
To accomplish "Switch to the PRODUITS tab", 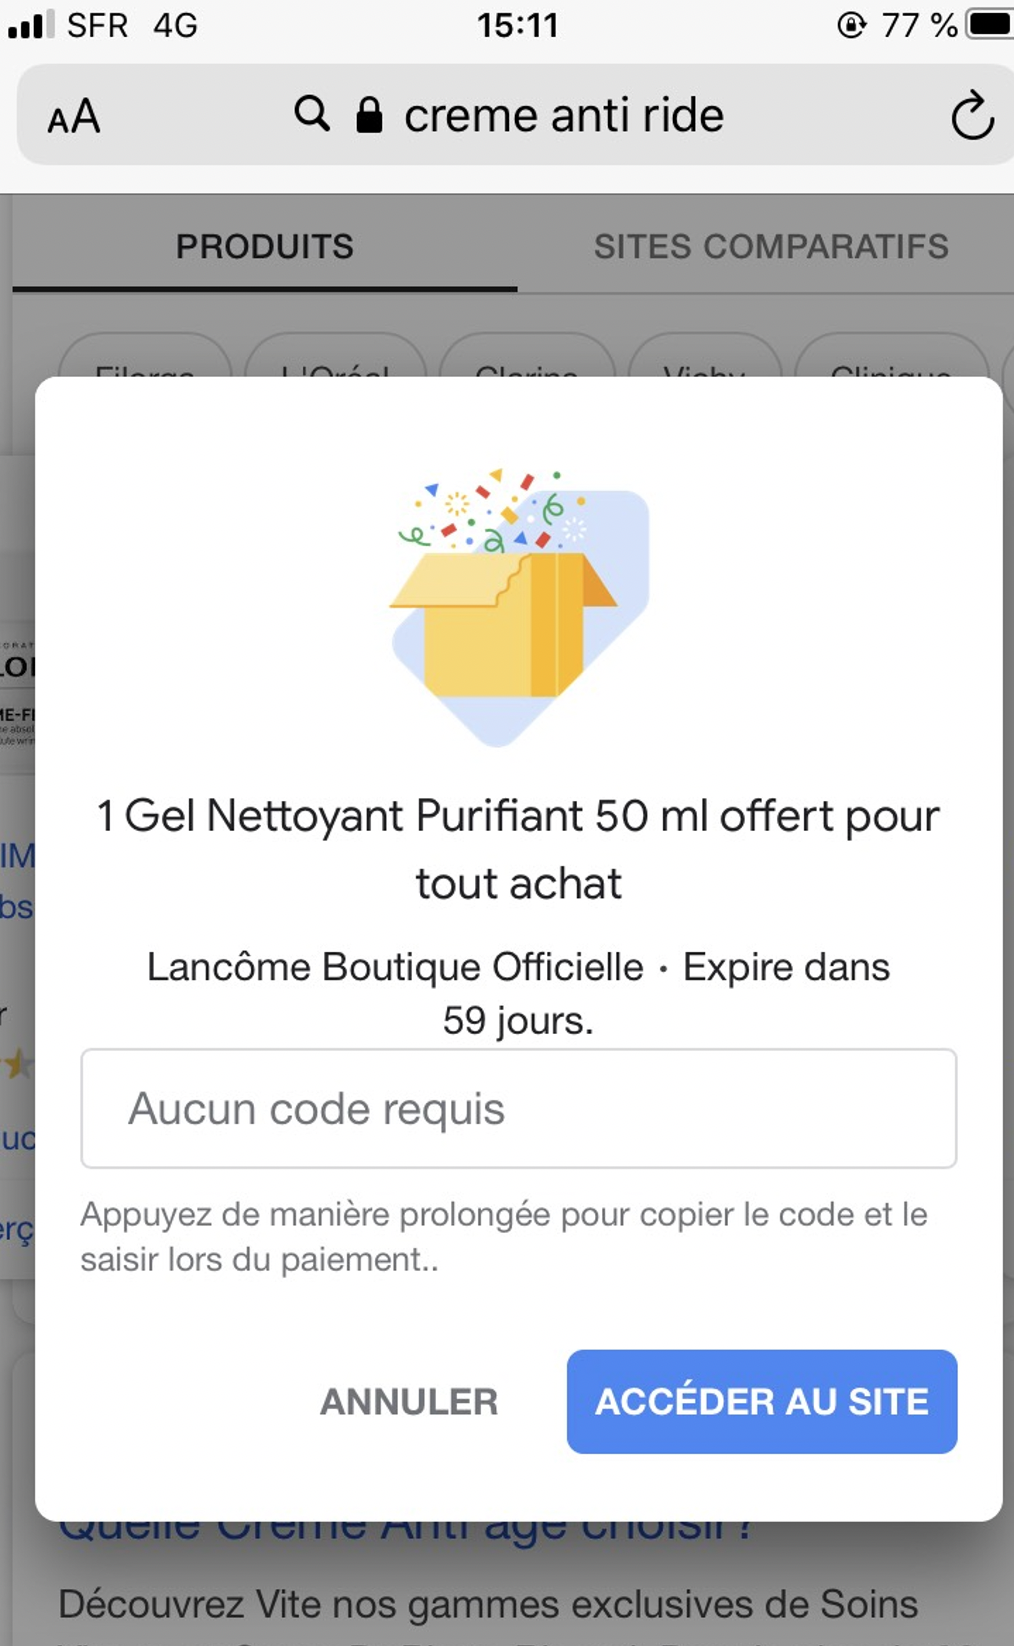I will 265,247.
